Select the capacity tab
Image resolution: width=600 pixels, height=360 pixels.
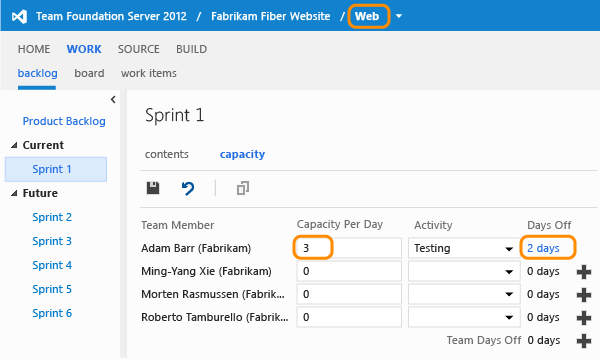242,154
